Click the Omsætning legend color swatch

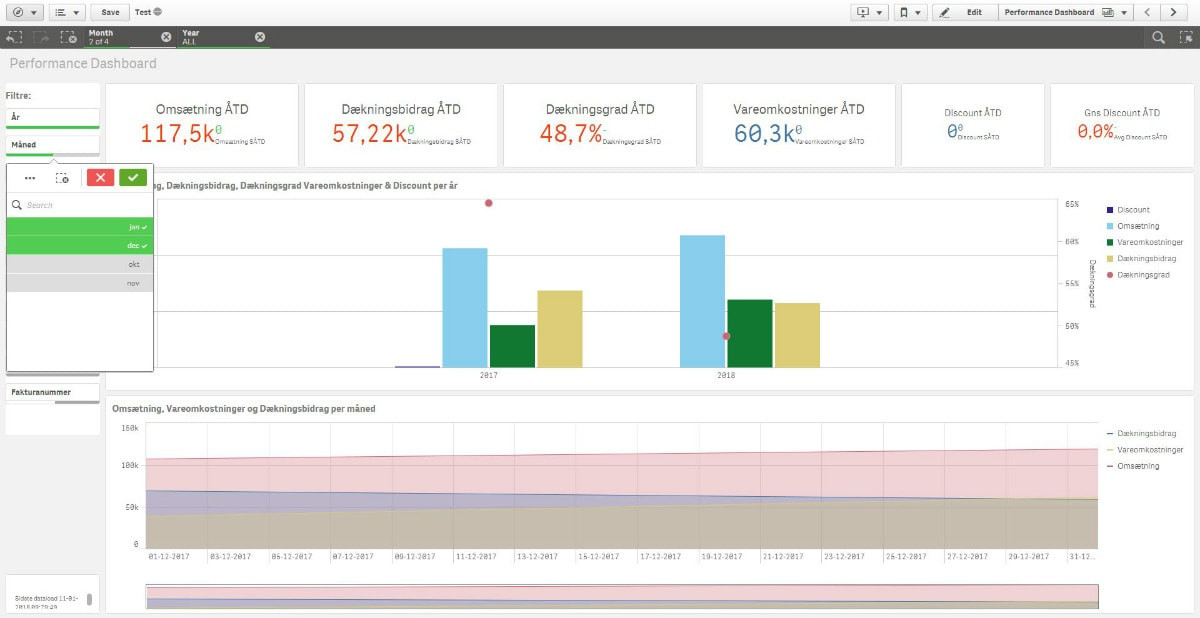1110,226
